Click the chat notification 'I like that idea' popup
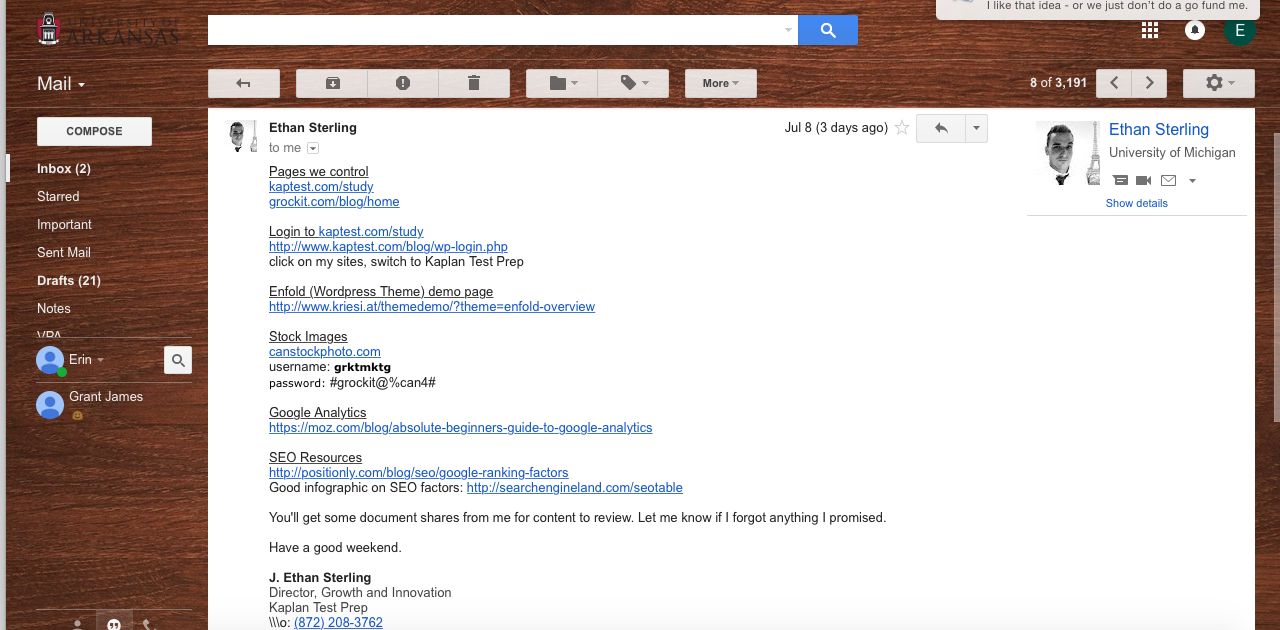Viewport: 1280px width, 630px height. (x=1096, y=8)
